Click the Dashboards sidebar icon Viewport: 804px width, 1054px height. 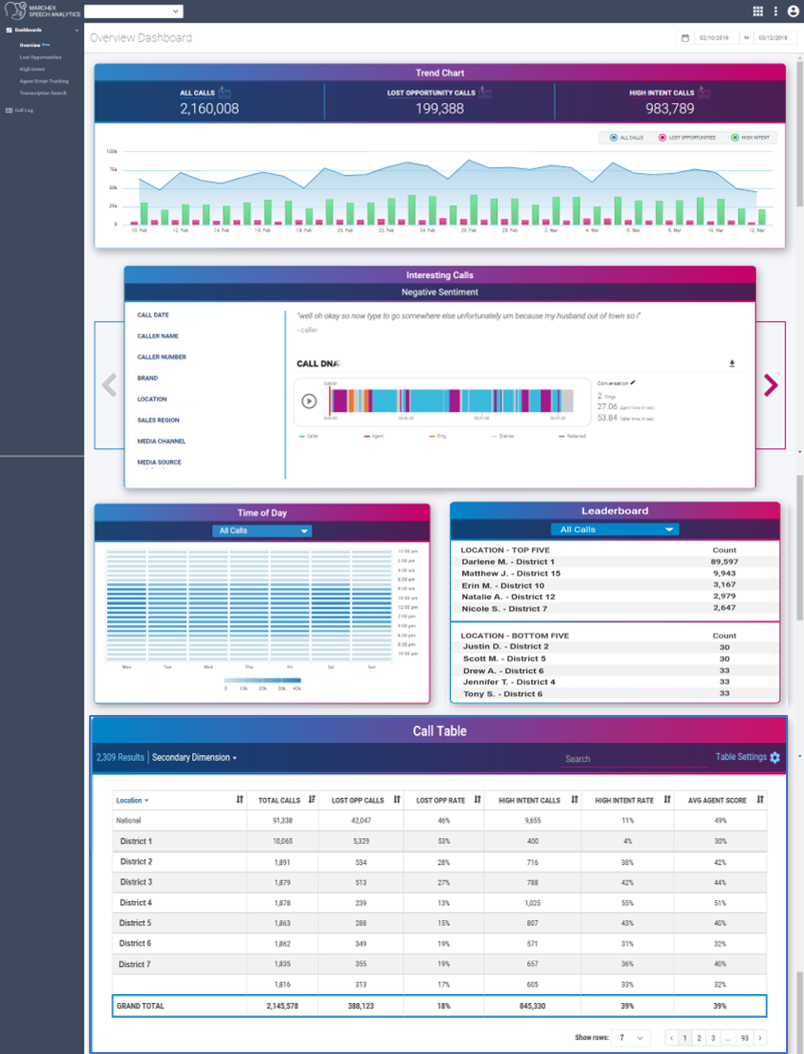point(9,30)
